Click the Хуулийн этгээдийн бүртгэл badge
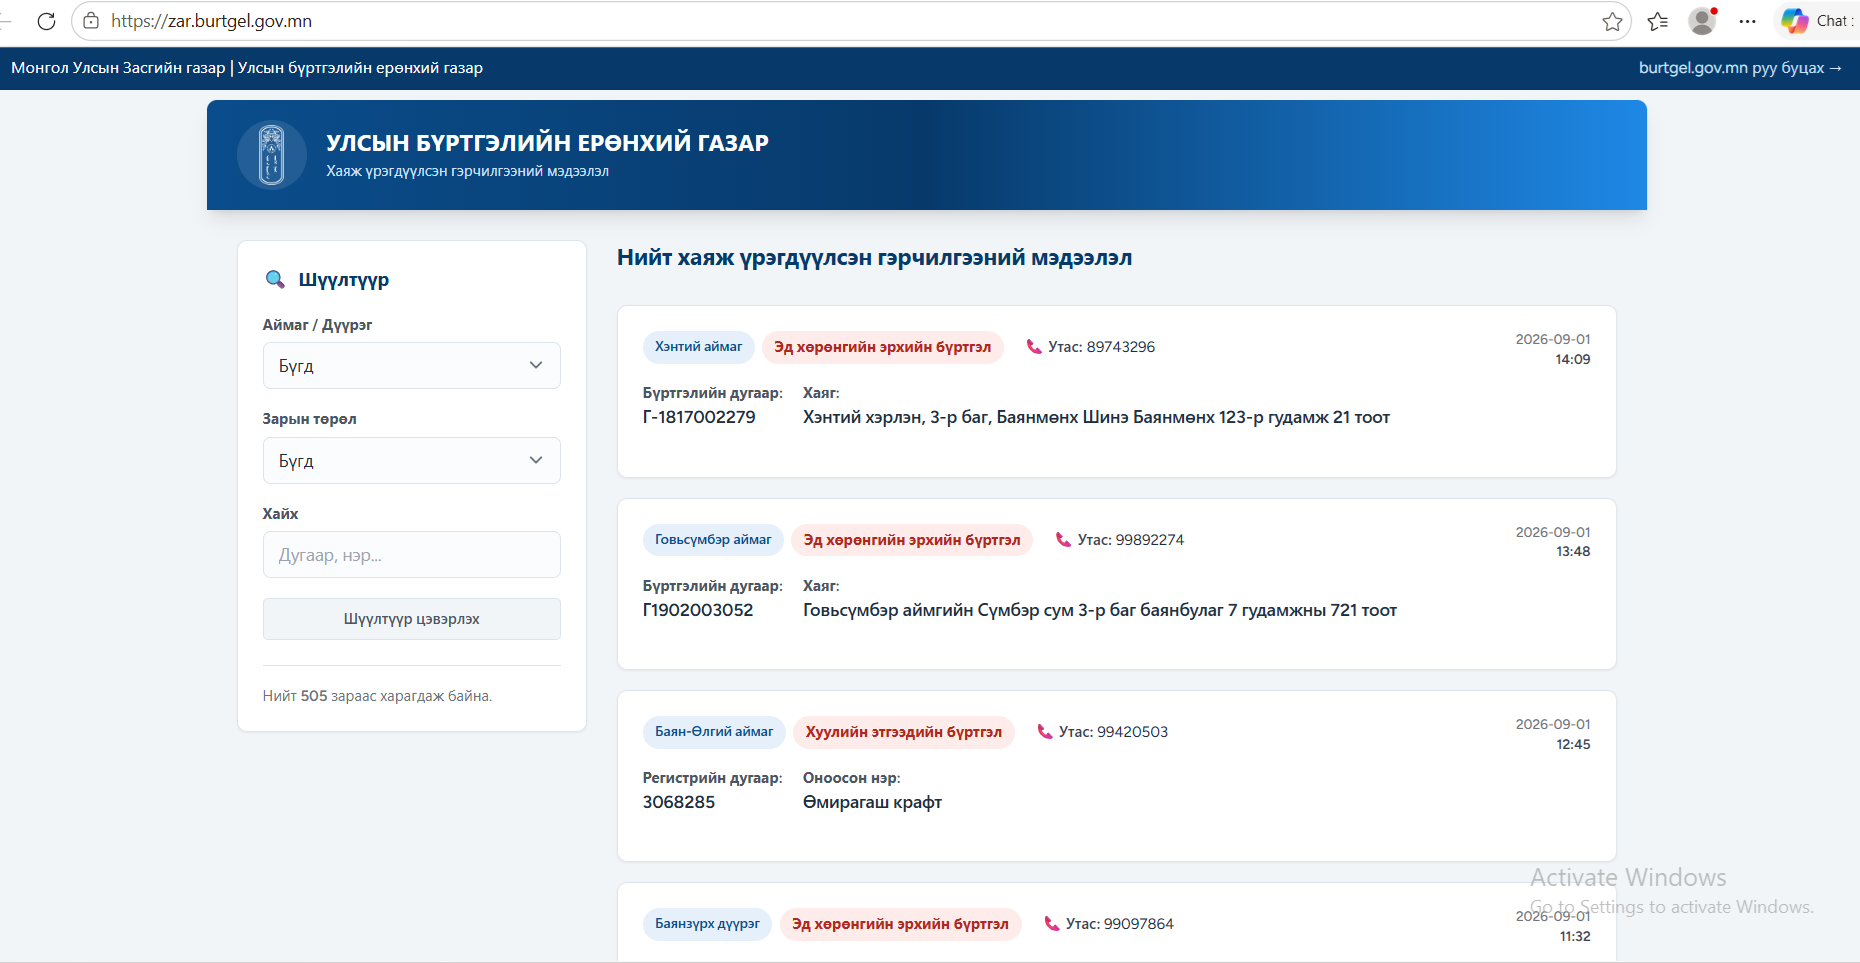The width and height of the screenshot is (1860, 963). (x=904, y=732)
